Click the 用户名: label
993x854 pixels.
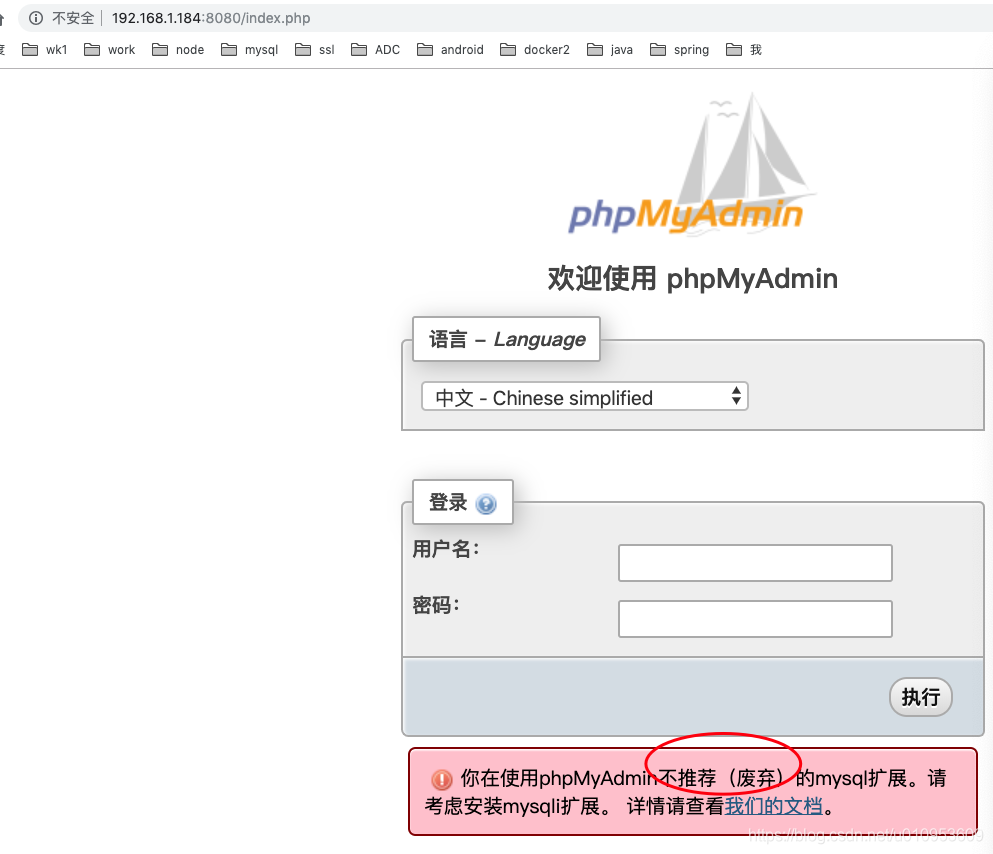coord(446,548)
